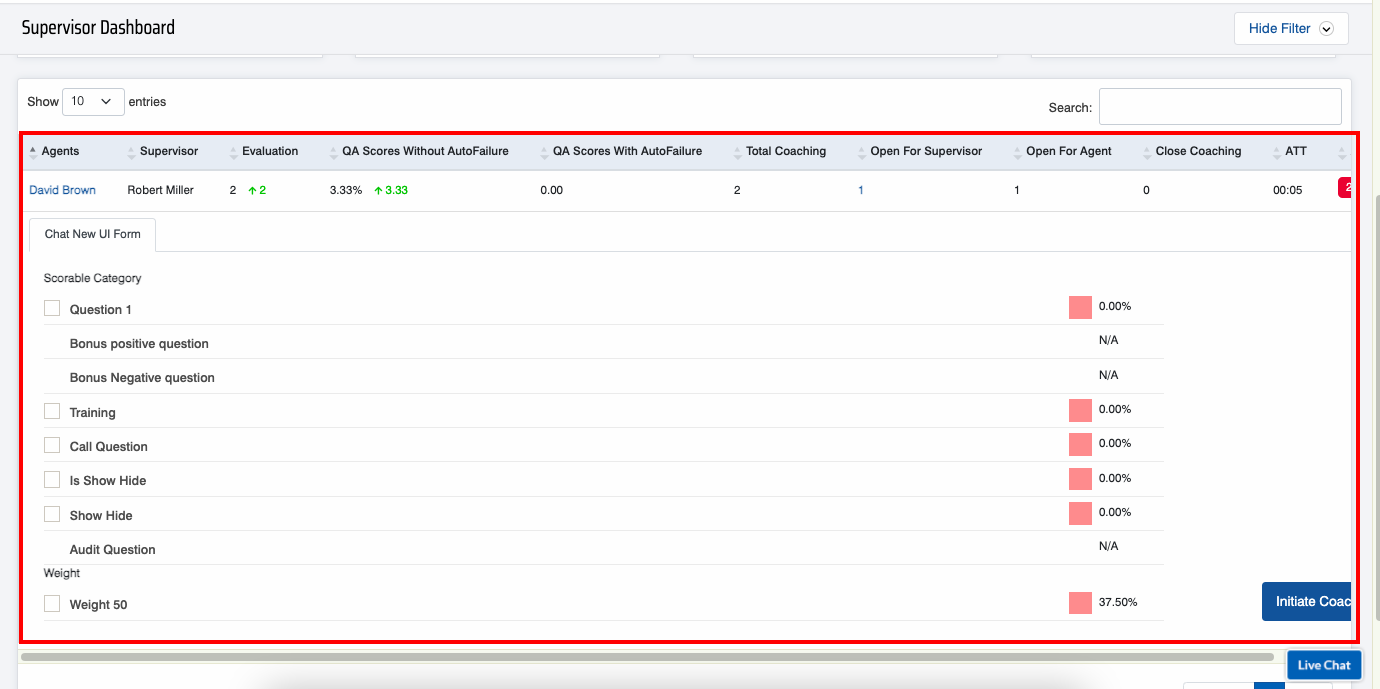Screen dimensions: 1380x689
Task: Check the Question 1 checkbox
Action: 52,309
